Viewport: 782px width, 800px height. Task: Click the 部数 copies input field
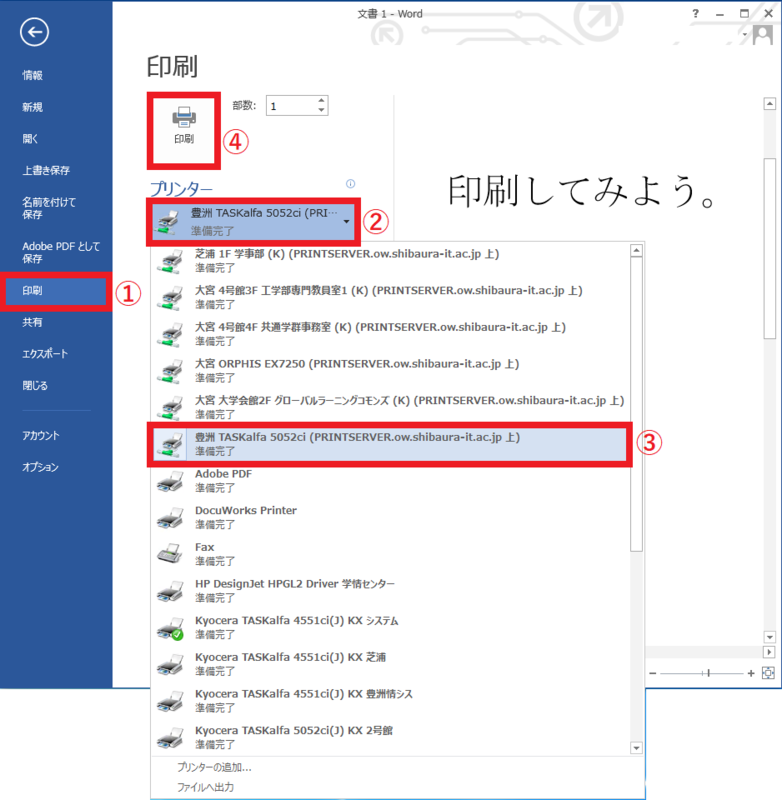[291, 106]
